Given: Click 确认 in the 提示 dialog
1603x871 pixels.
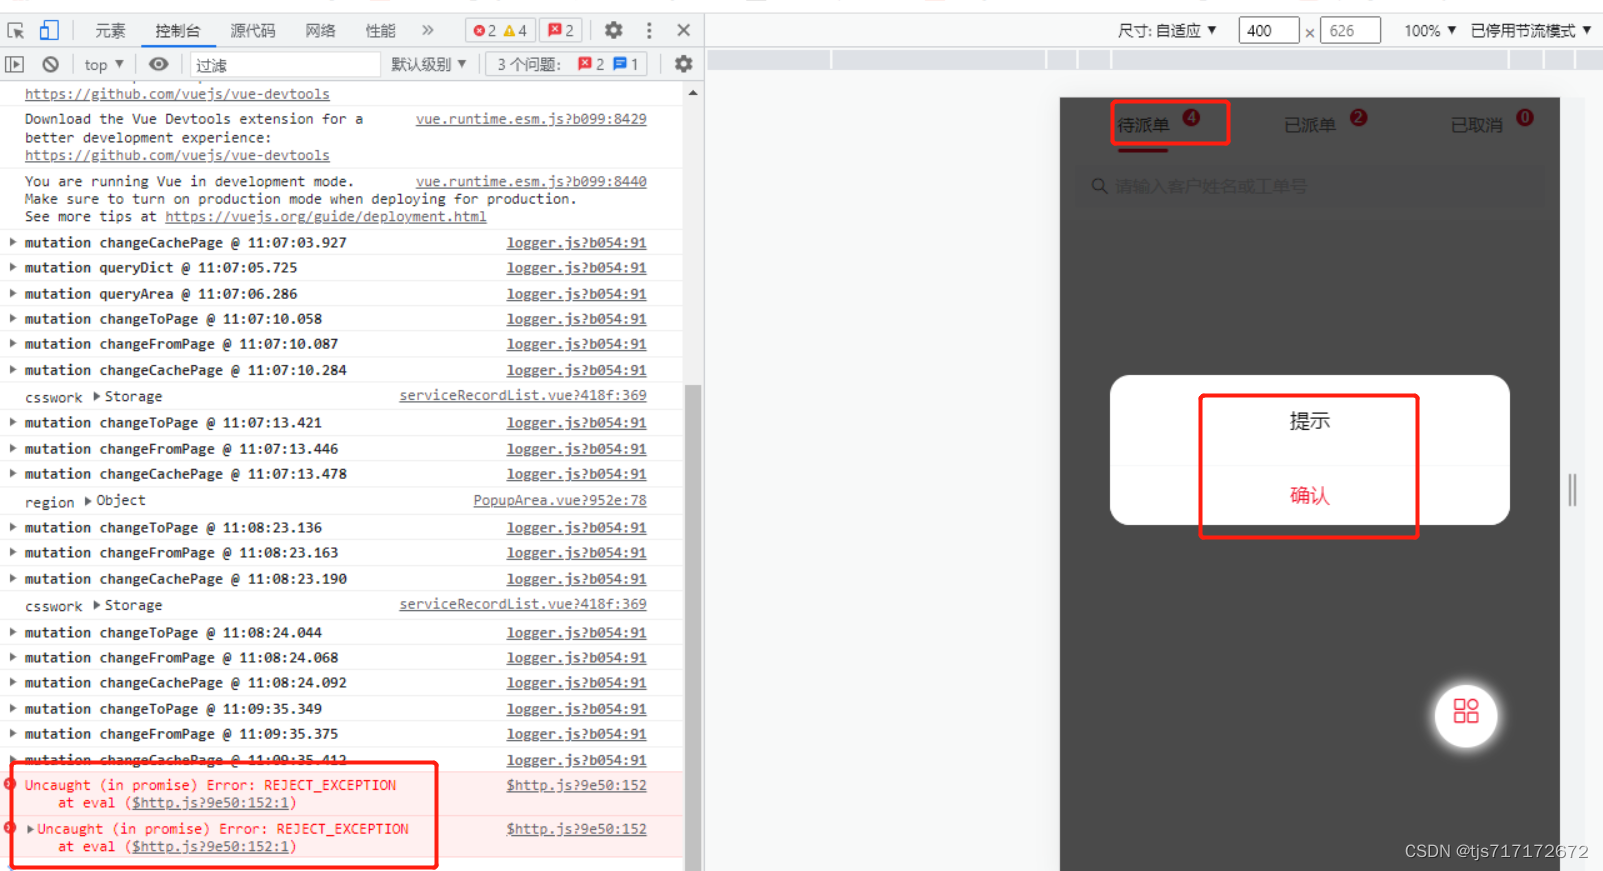Looking at the screenshot, I should pos(1310,495).
